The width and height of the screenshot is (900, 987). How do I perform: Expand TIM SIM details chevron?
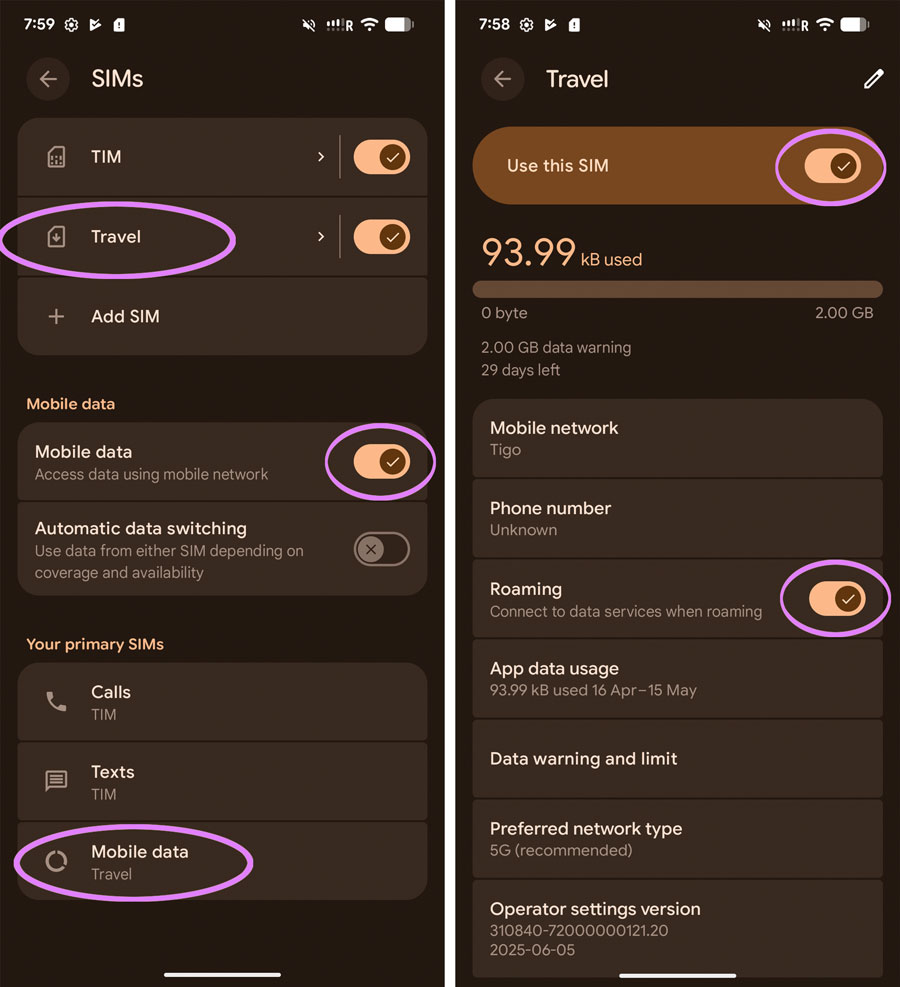pyautogui.click(x=321, y=157)
